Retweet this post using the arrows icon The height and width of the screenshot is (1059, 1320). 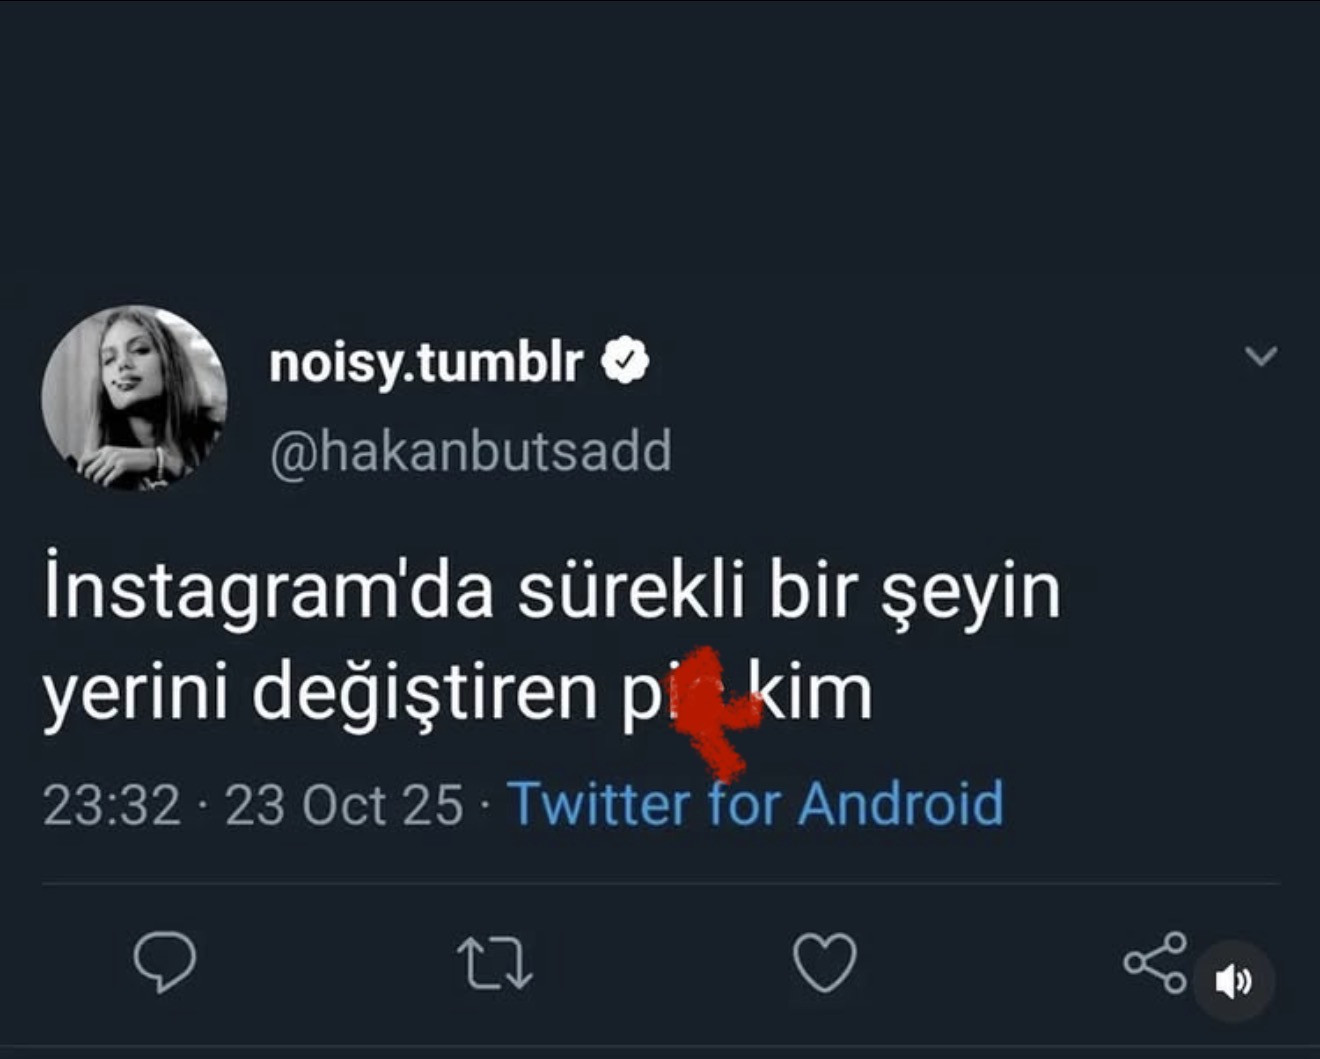pyautogui.click(x=495, y=963)
